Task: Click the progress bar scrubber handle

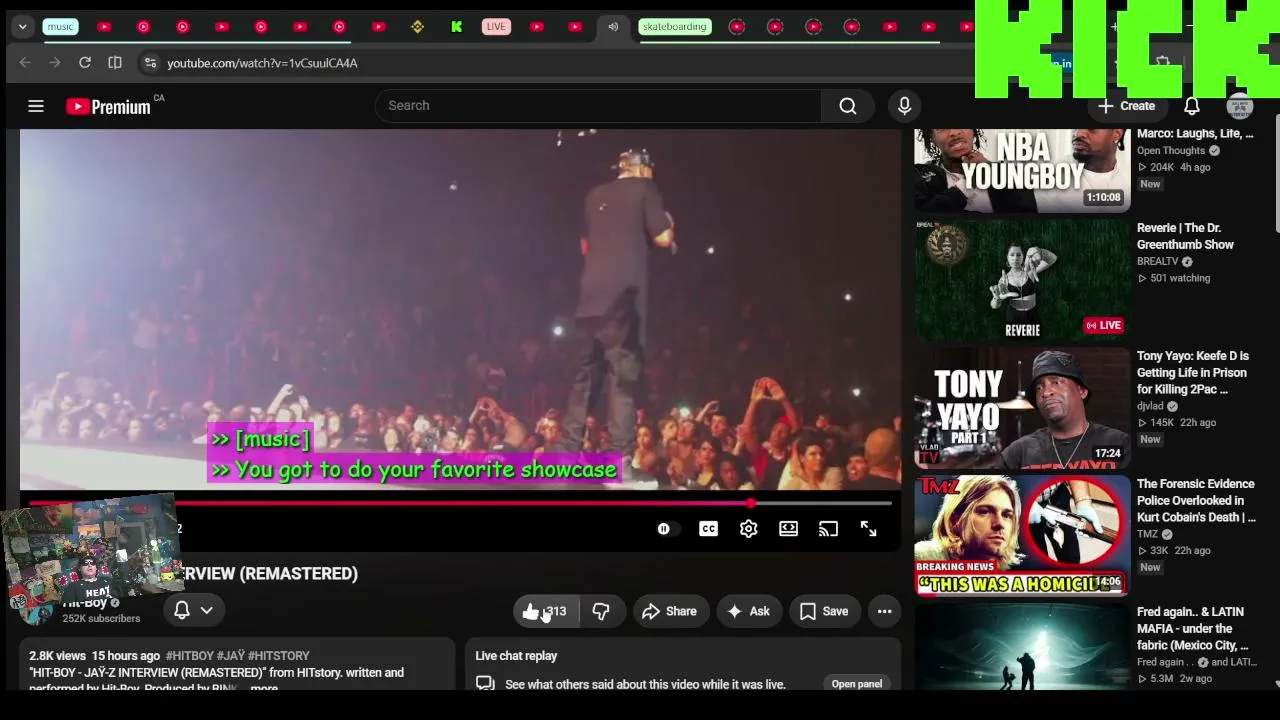Action: point(750,503)
